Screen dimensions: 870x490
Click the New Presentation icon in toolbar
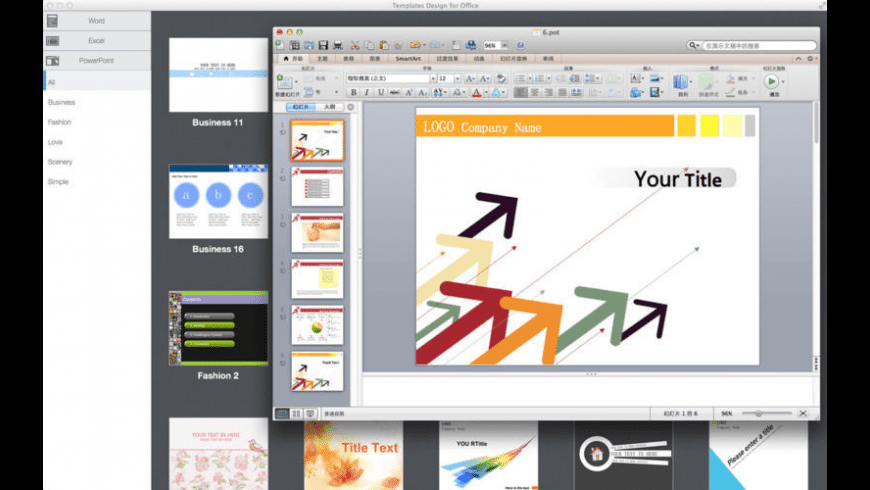click(280, 46)
